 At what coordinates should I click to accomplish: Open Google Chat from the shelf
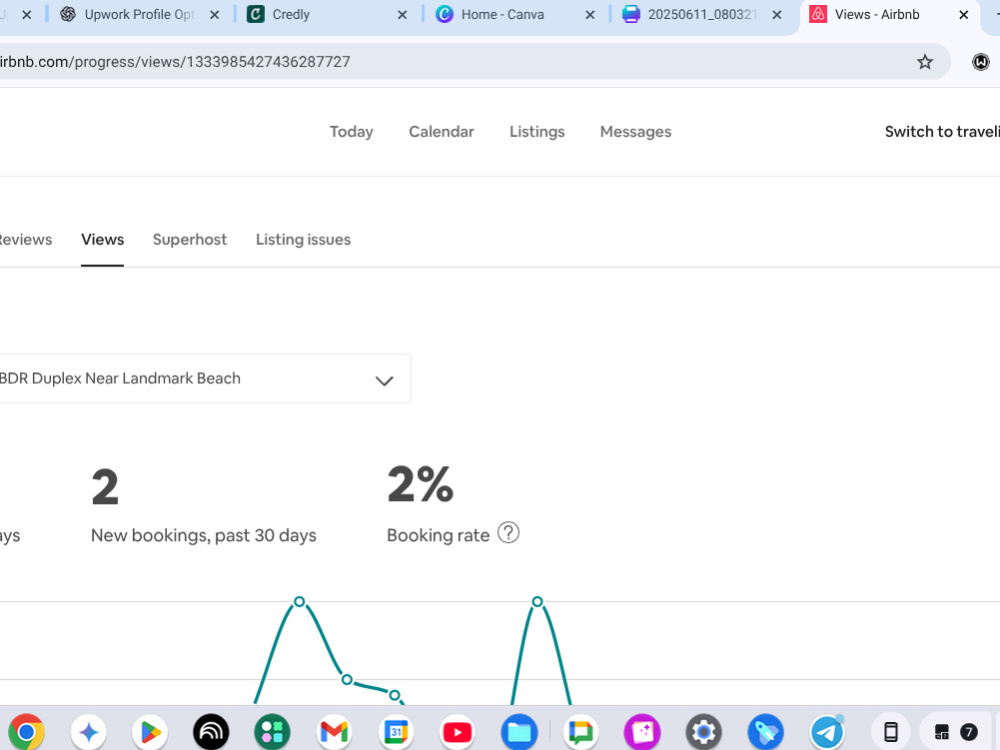tap(580, 732)
